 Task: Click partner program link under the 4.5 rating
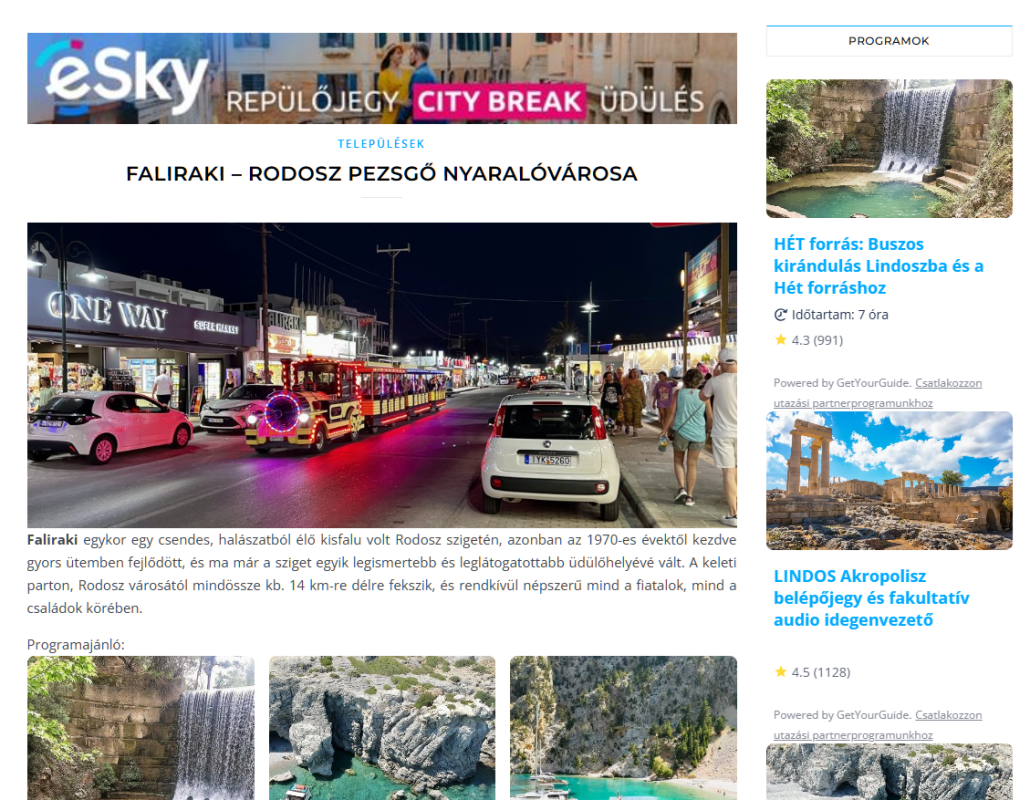tap(948, 715)
